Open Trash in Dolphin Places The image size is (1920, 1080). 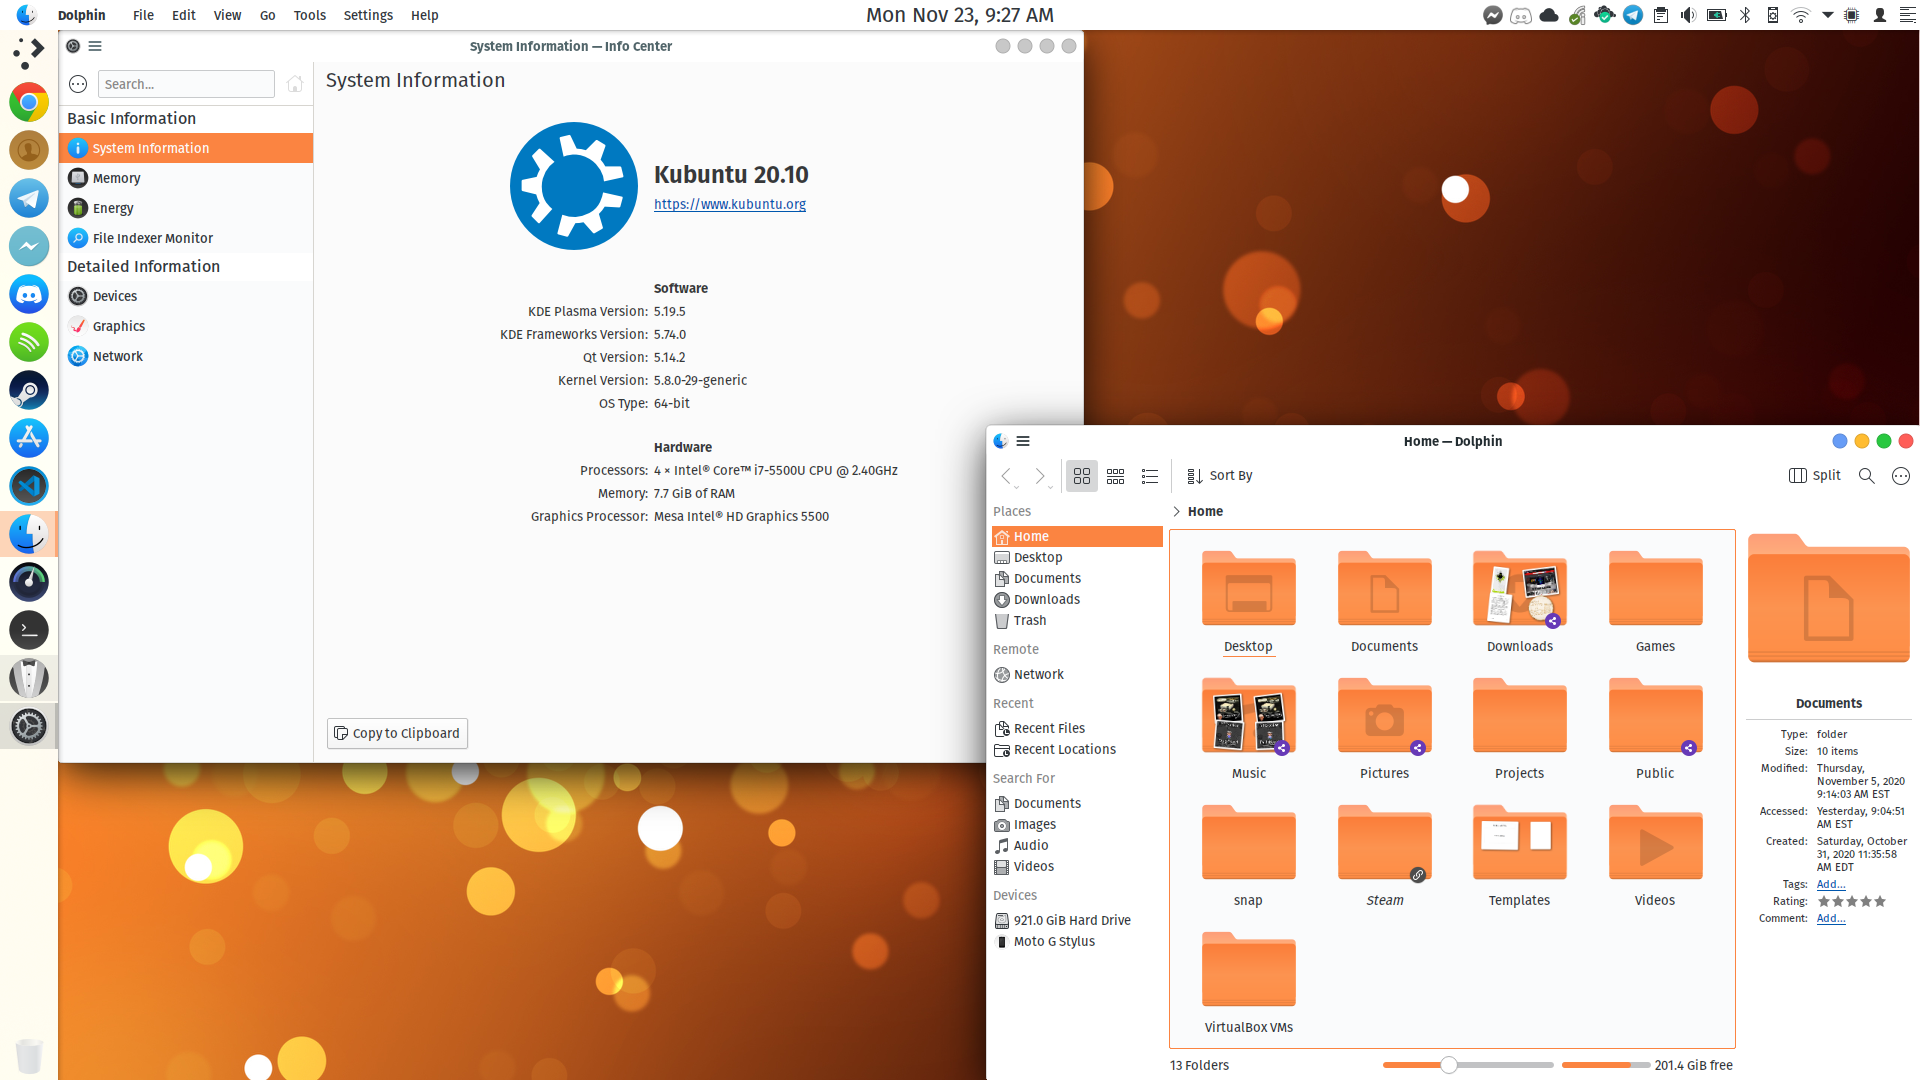coord(1077,620)
